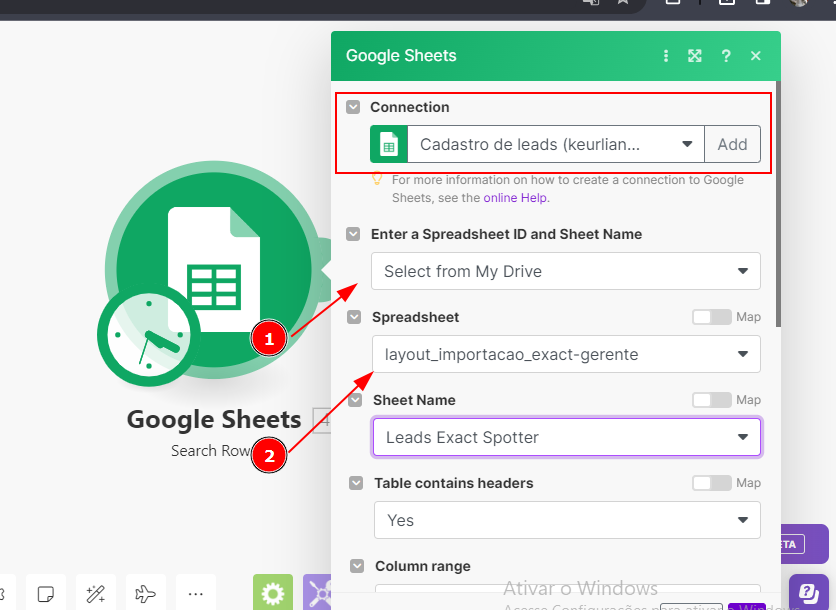This screenshot has height=610, width=836.
Task: Open the Yes dropdown for table headers
Action: coord(567,520)
